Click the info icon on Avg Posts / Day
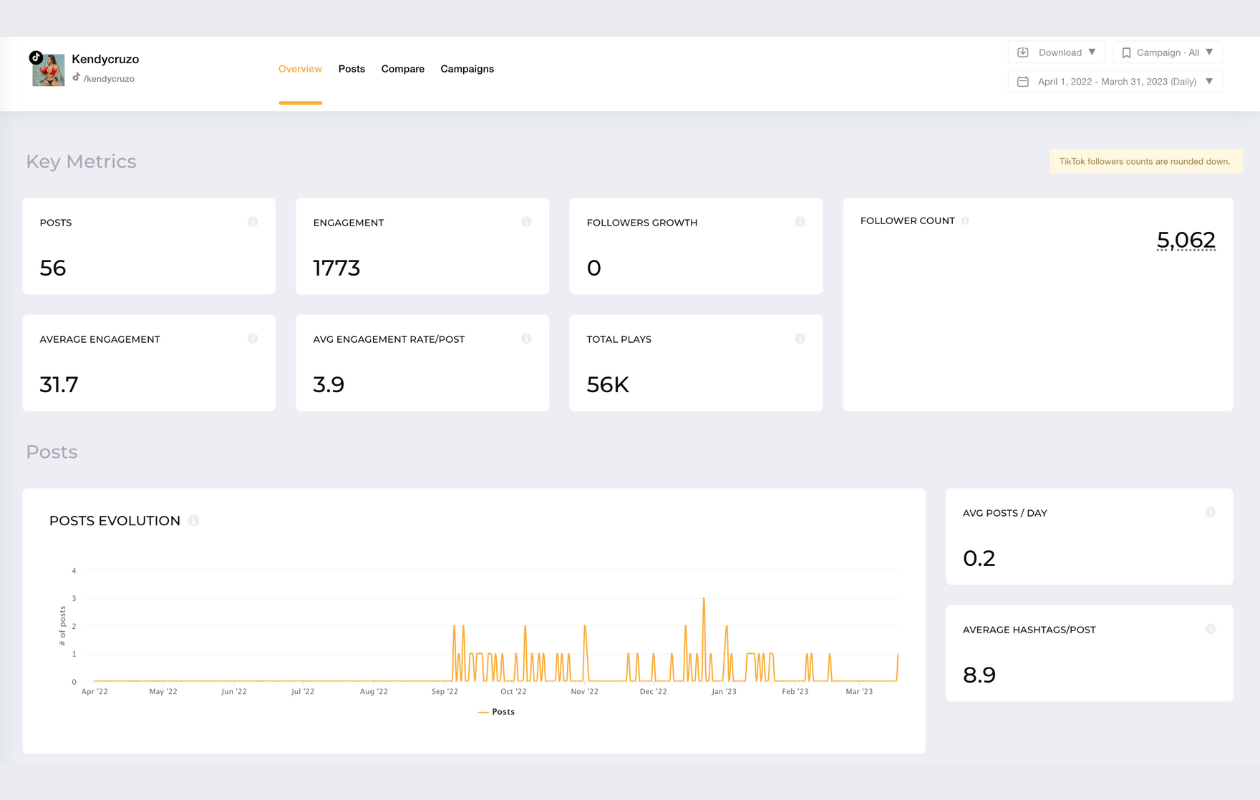This screenshot has width=1260, height=800. [1210, 512]
